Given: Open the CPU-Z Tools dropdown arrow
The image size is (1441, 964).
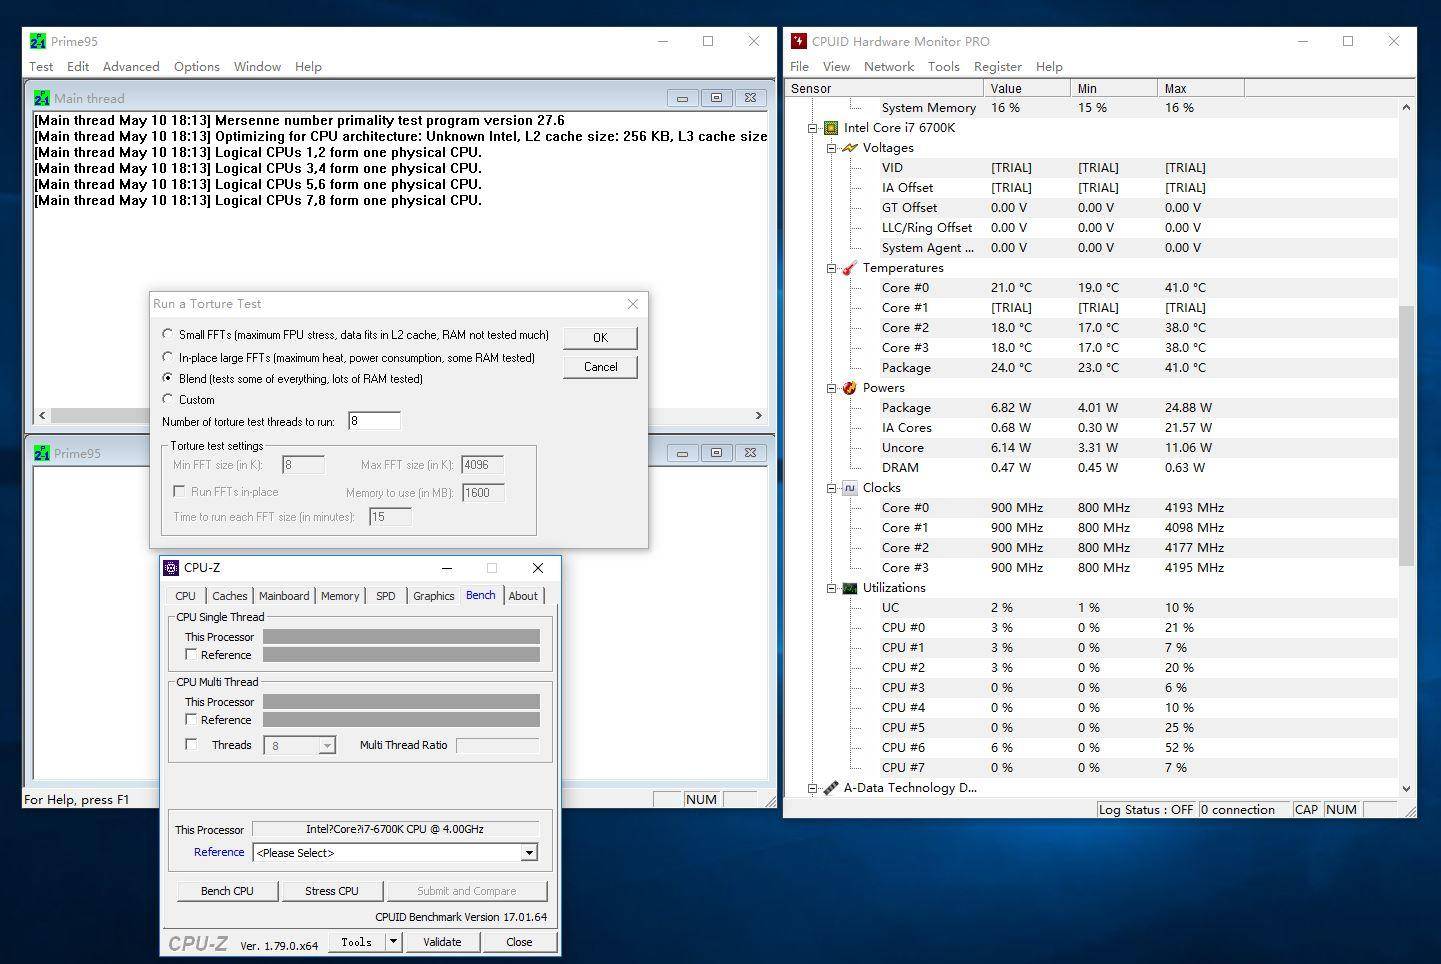Looking at the screenshot, I should 394,942.
